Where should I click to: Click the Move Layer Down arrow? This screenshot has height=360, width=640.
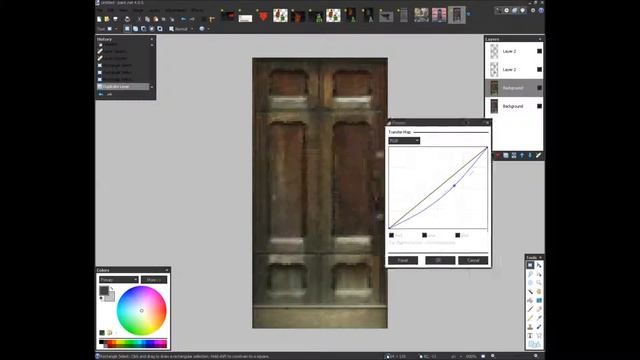pyautogui.click(x=530, y=156)
